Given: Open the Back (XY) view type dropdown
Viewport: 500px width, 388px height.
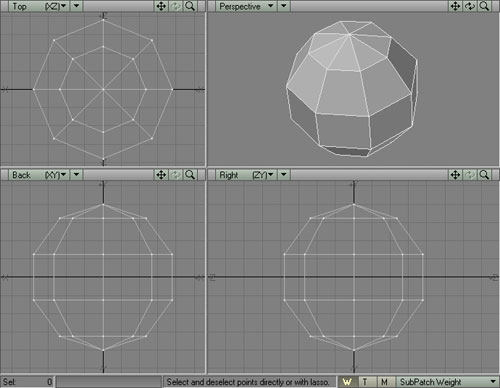Looking at the screenshot, I should (x=39, y=175).
